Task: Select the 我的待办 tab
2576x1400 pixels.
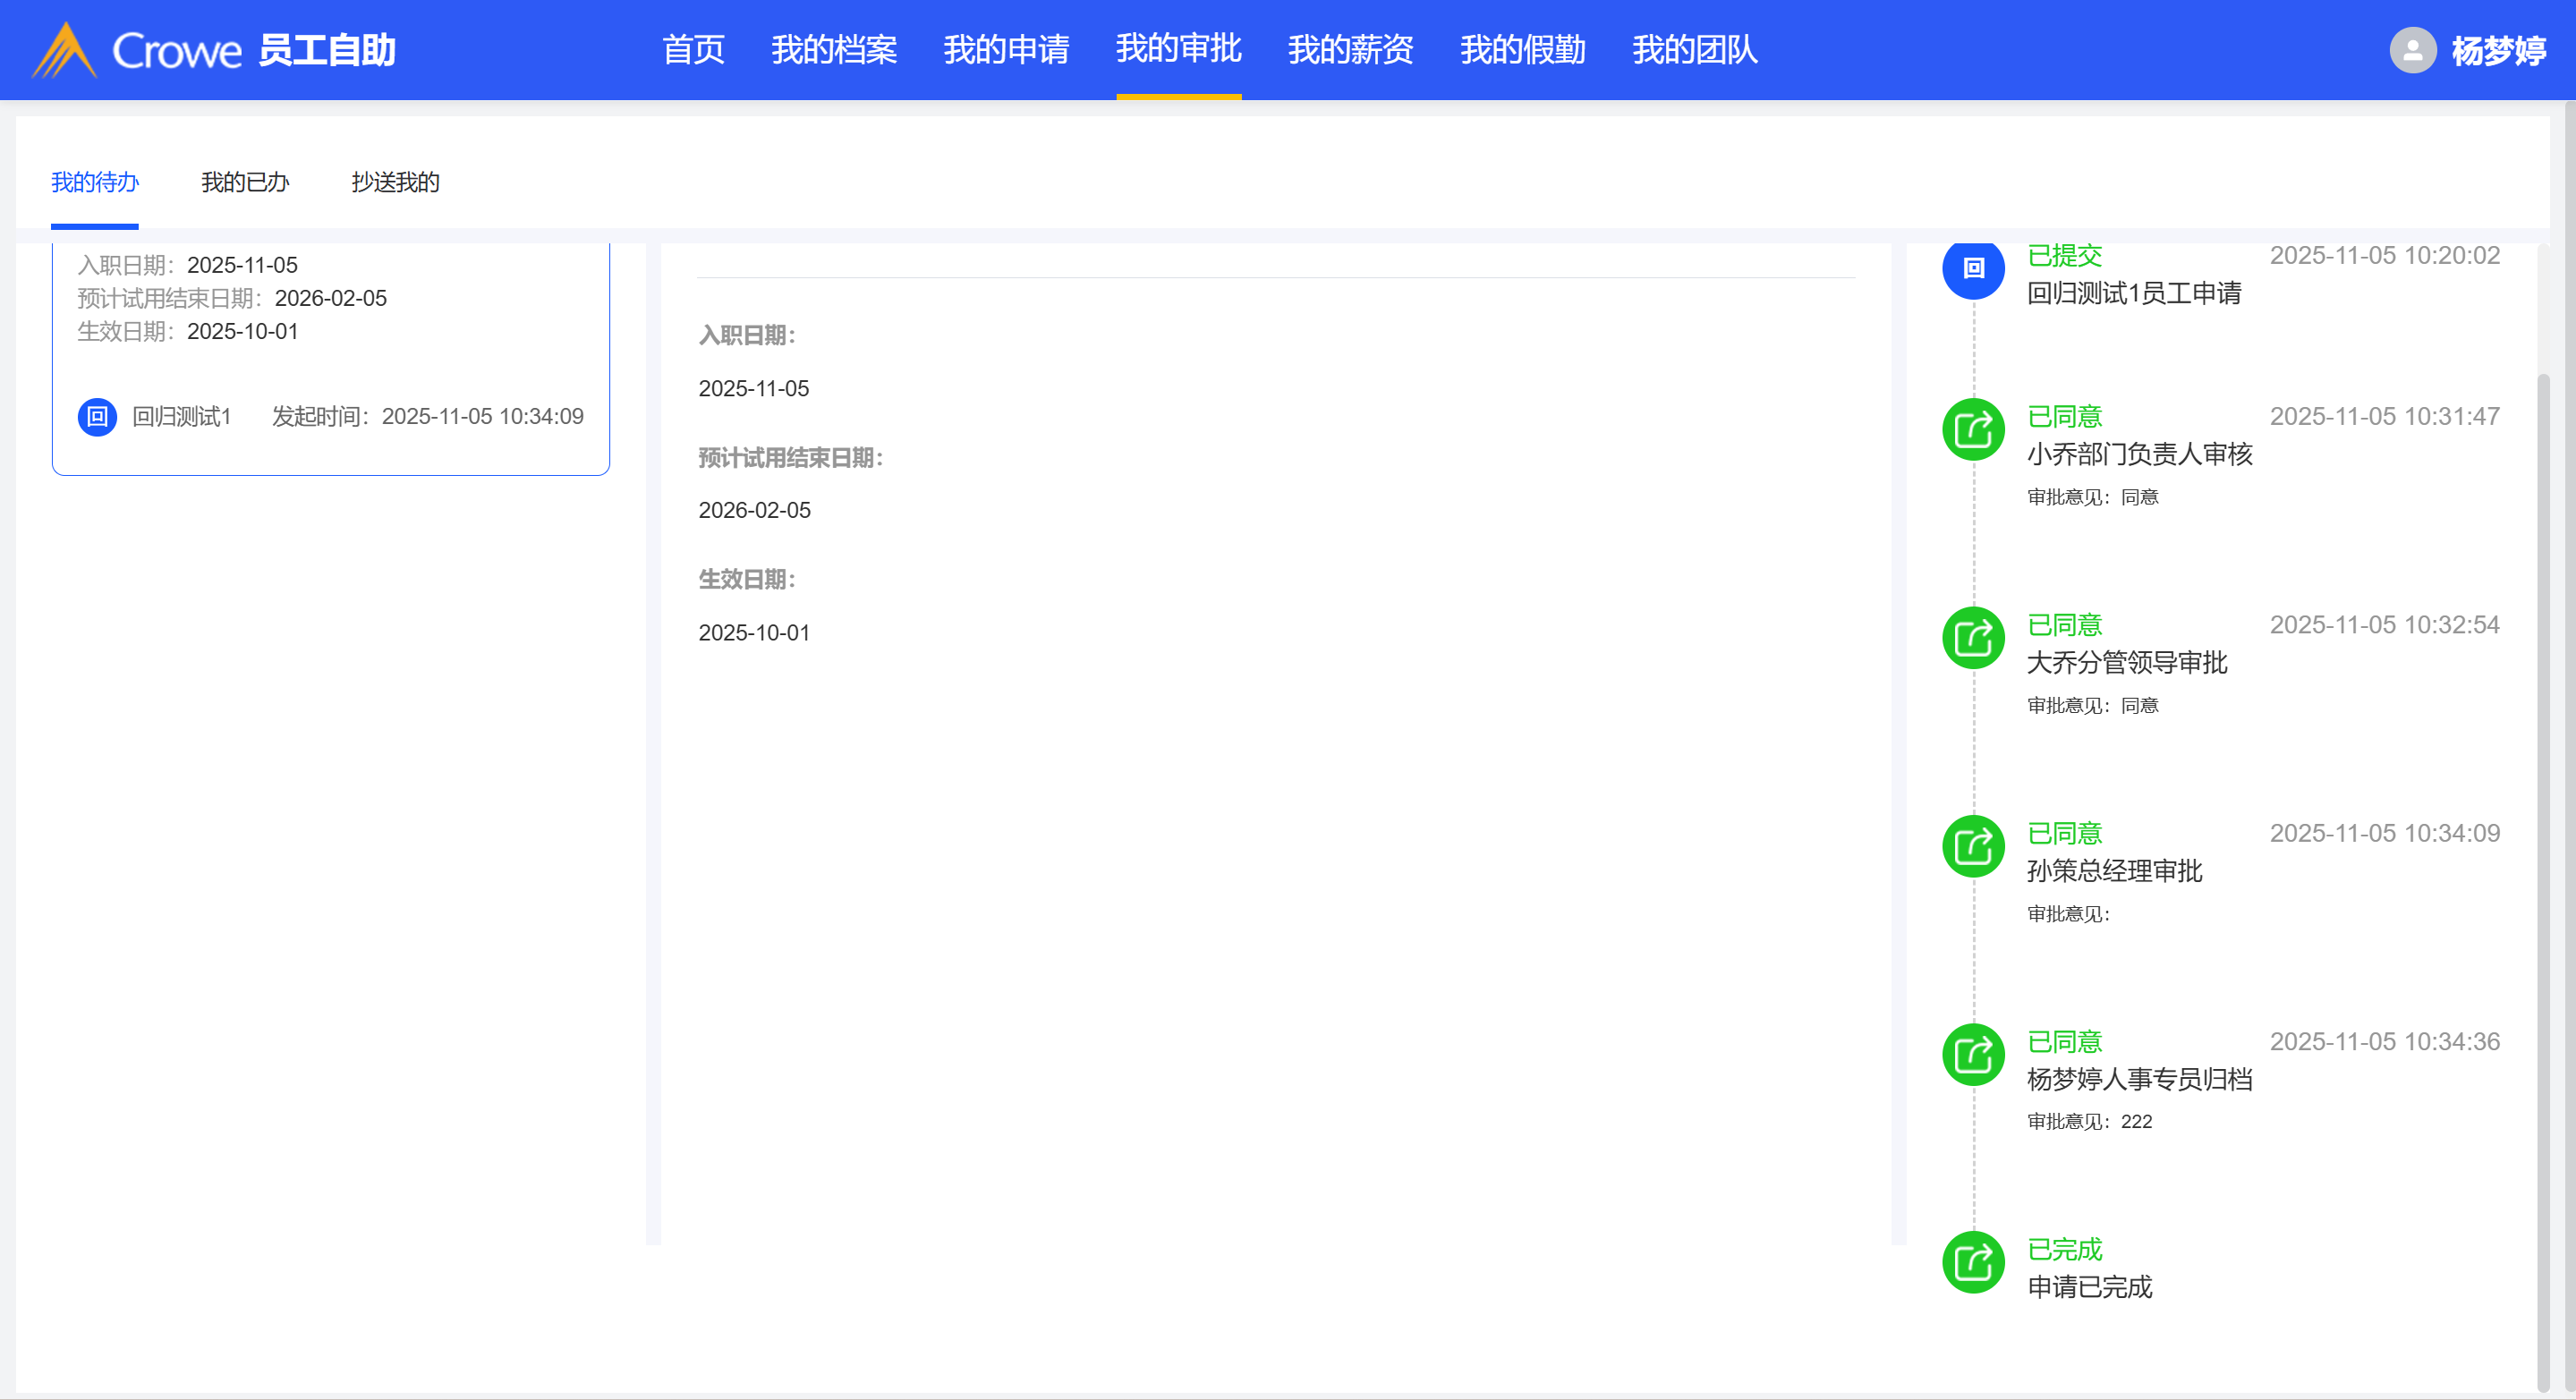Action: pos(95,182)
